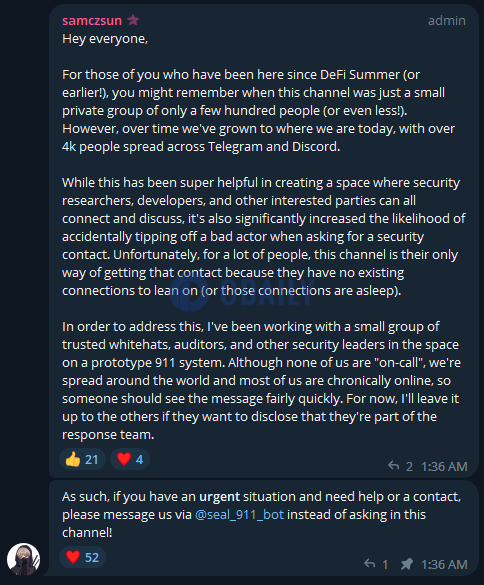Click the red heart emoji beside 4
484x585 pixels.
(x=124, y=459)
